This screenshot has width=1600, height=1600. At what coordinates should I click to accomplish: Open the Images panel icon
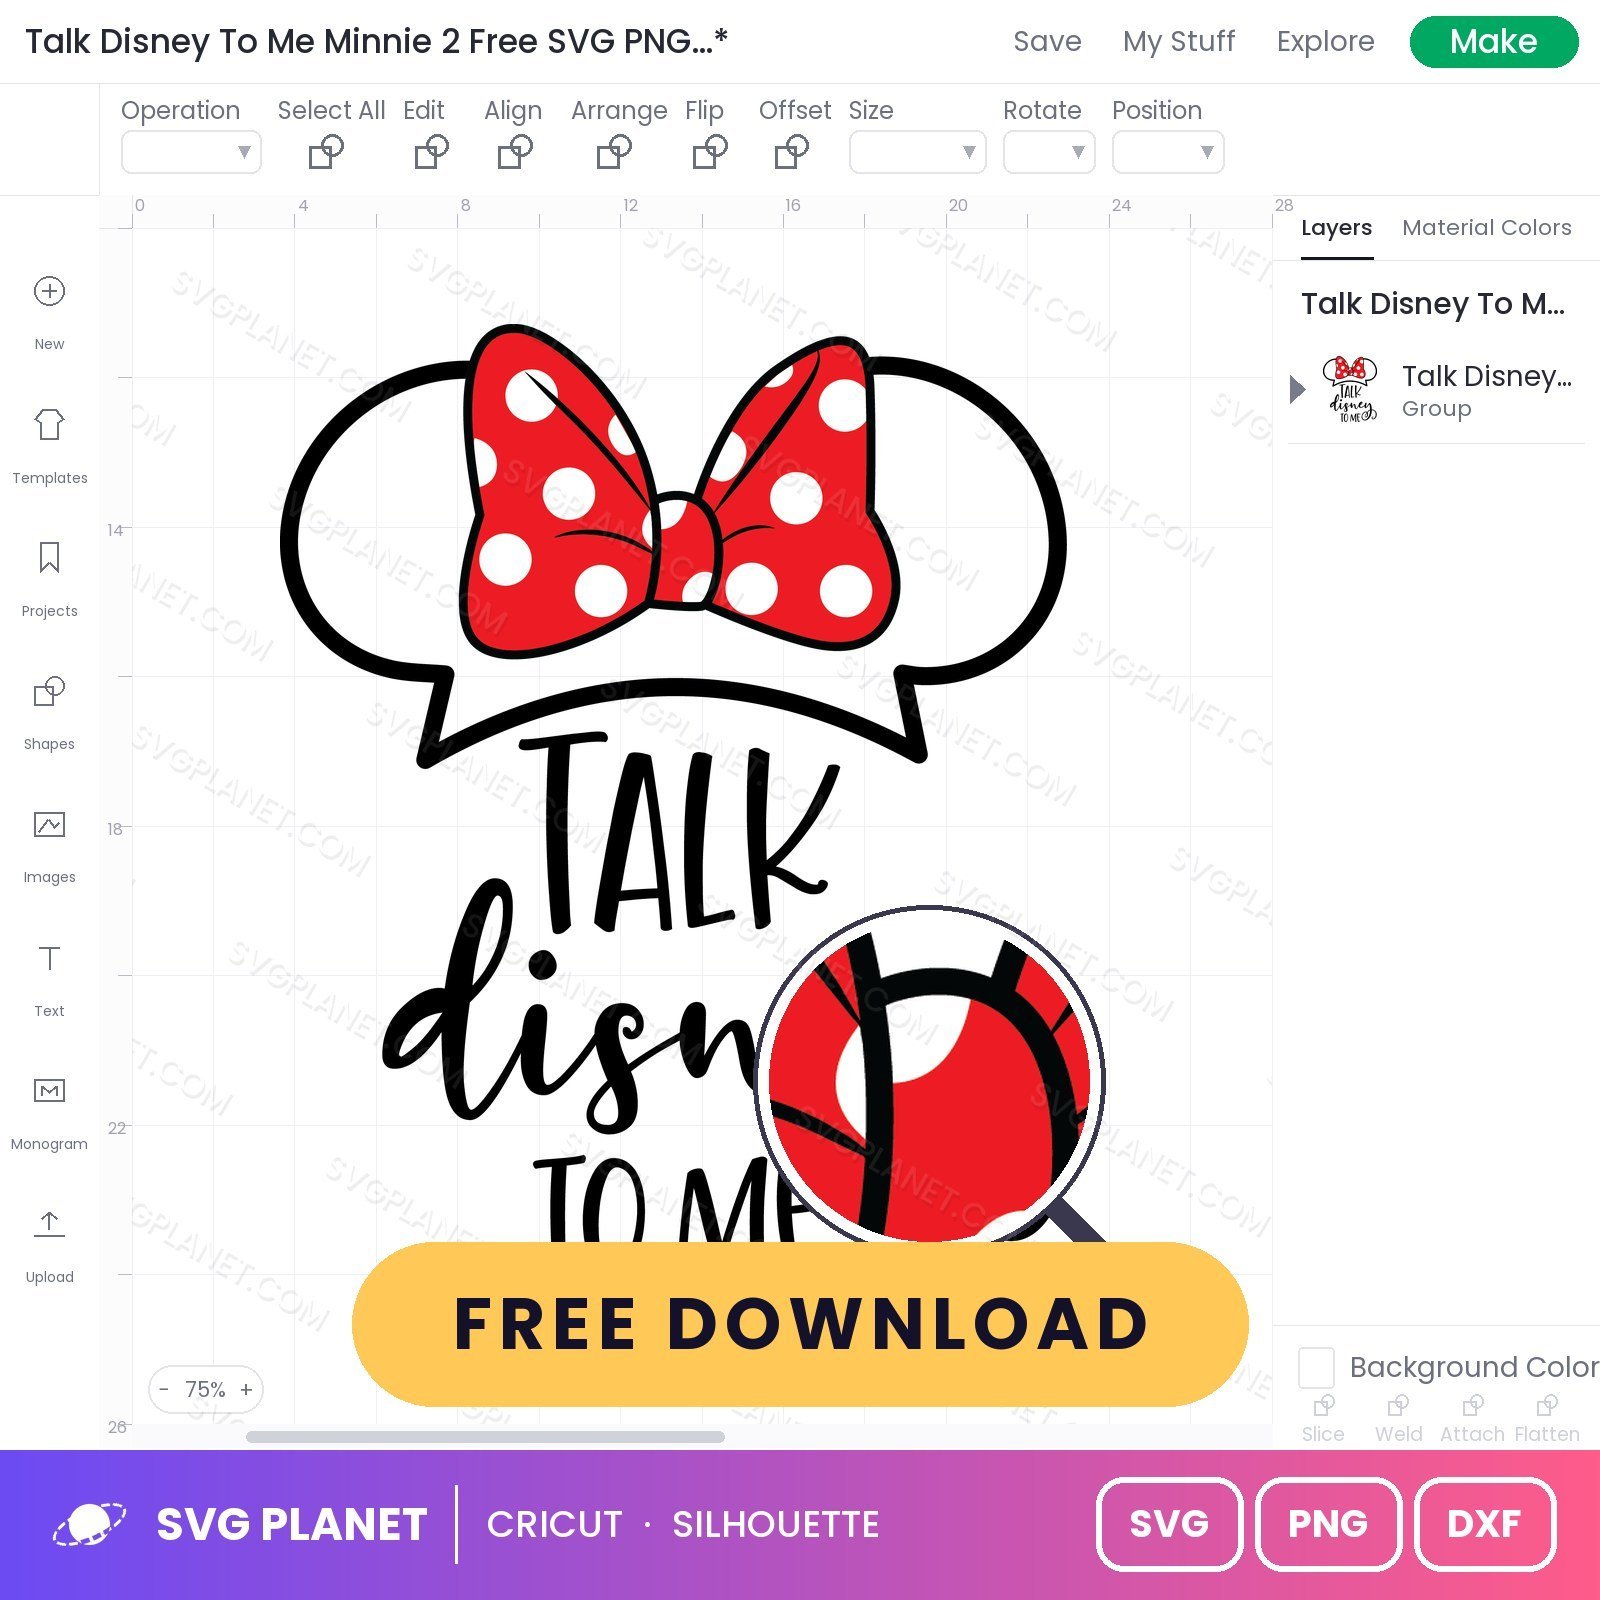(49, 824)
